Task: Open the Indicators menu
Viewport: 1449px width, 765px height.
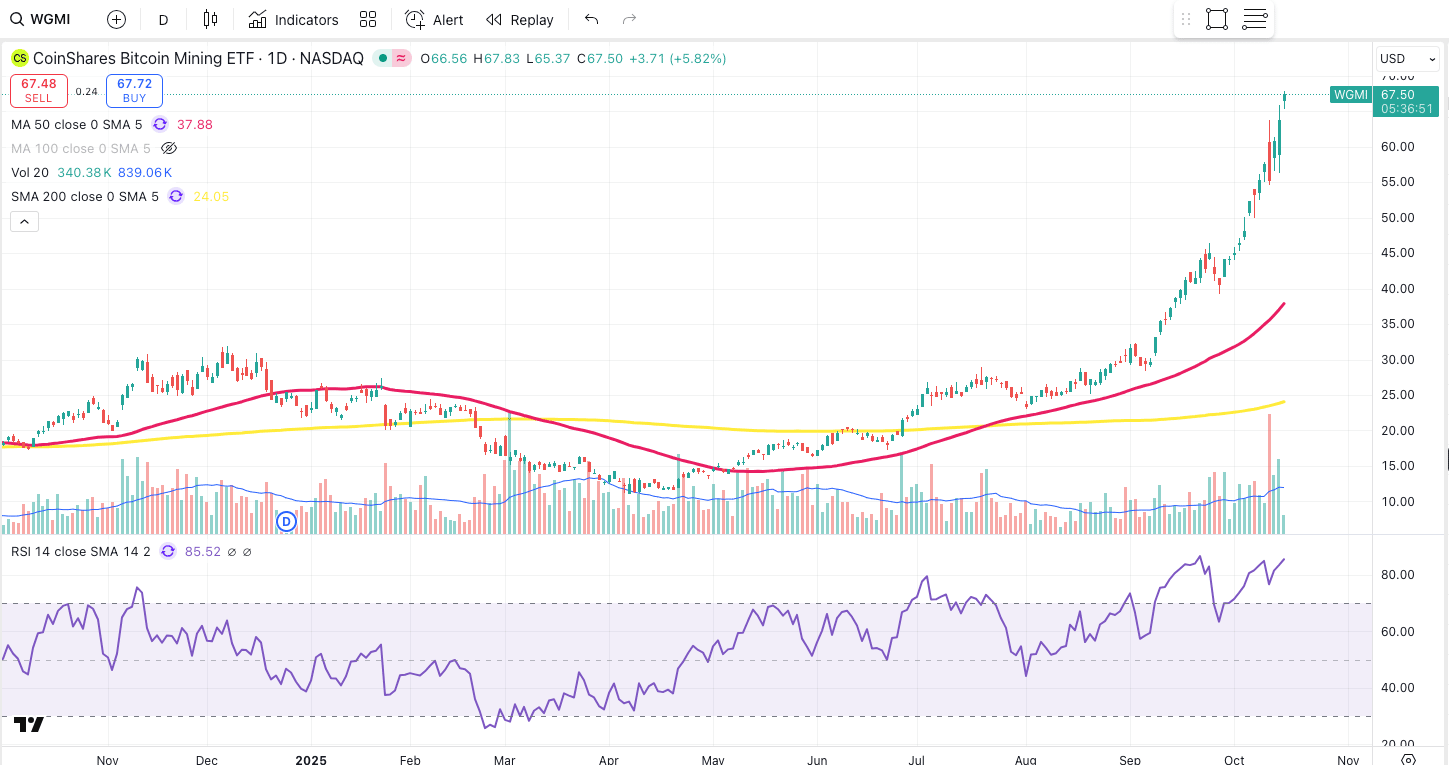Action: [294, 20]
